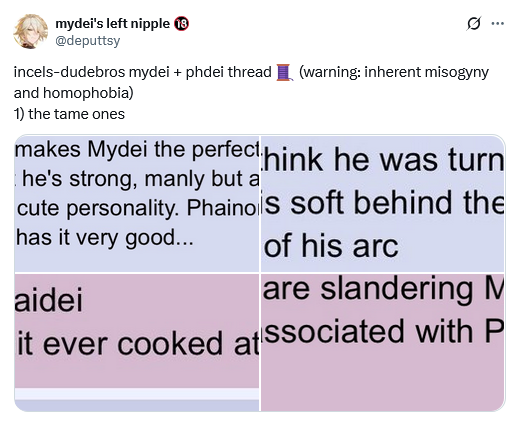The image size is (520, 423).
Task: Click the thread spool emoji
Action: pos(284,72)
